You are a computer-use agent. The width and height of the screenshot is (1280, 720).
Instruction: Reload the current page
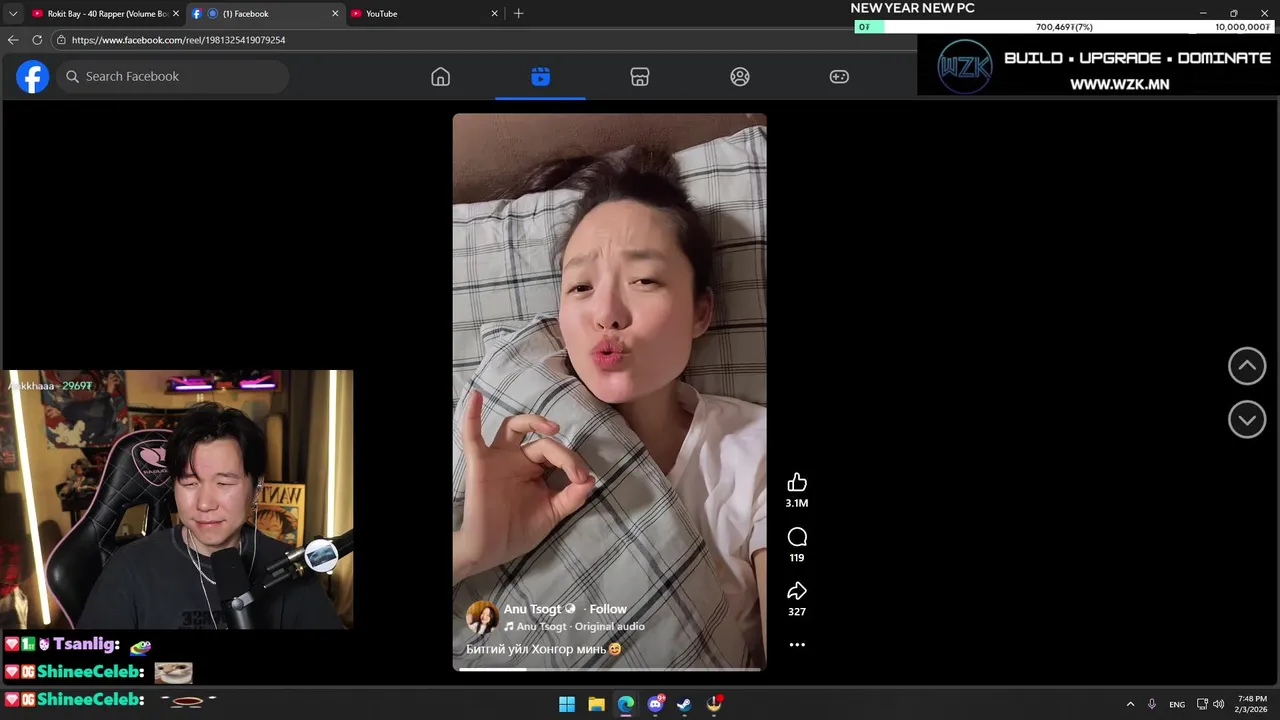[37, 40]
